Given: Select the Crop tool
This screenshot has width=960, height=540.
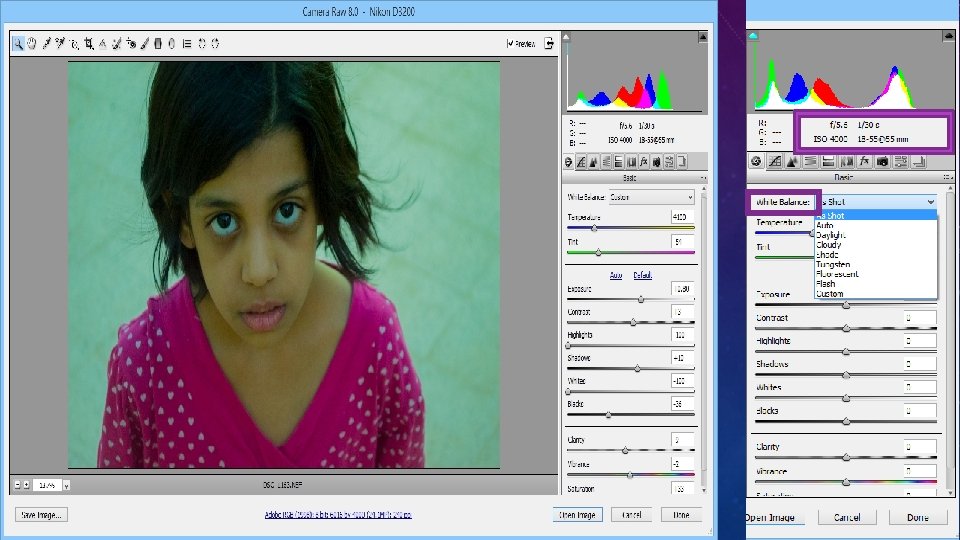Looking at the screenshot, I should click(88, 44).
